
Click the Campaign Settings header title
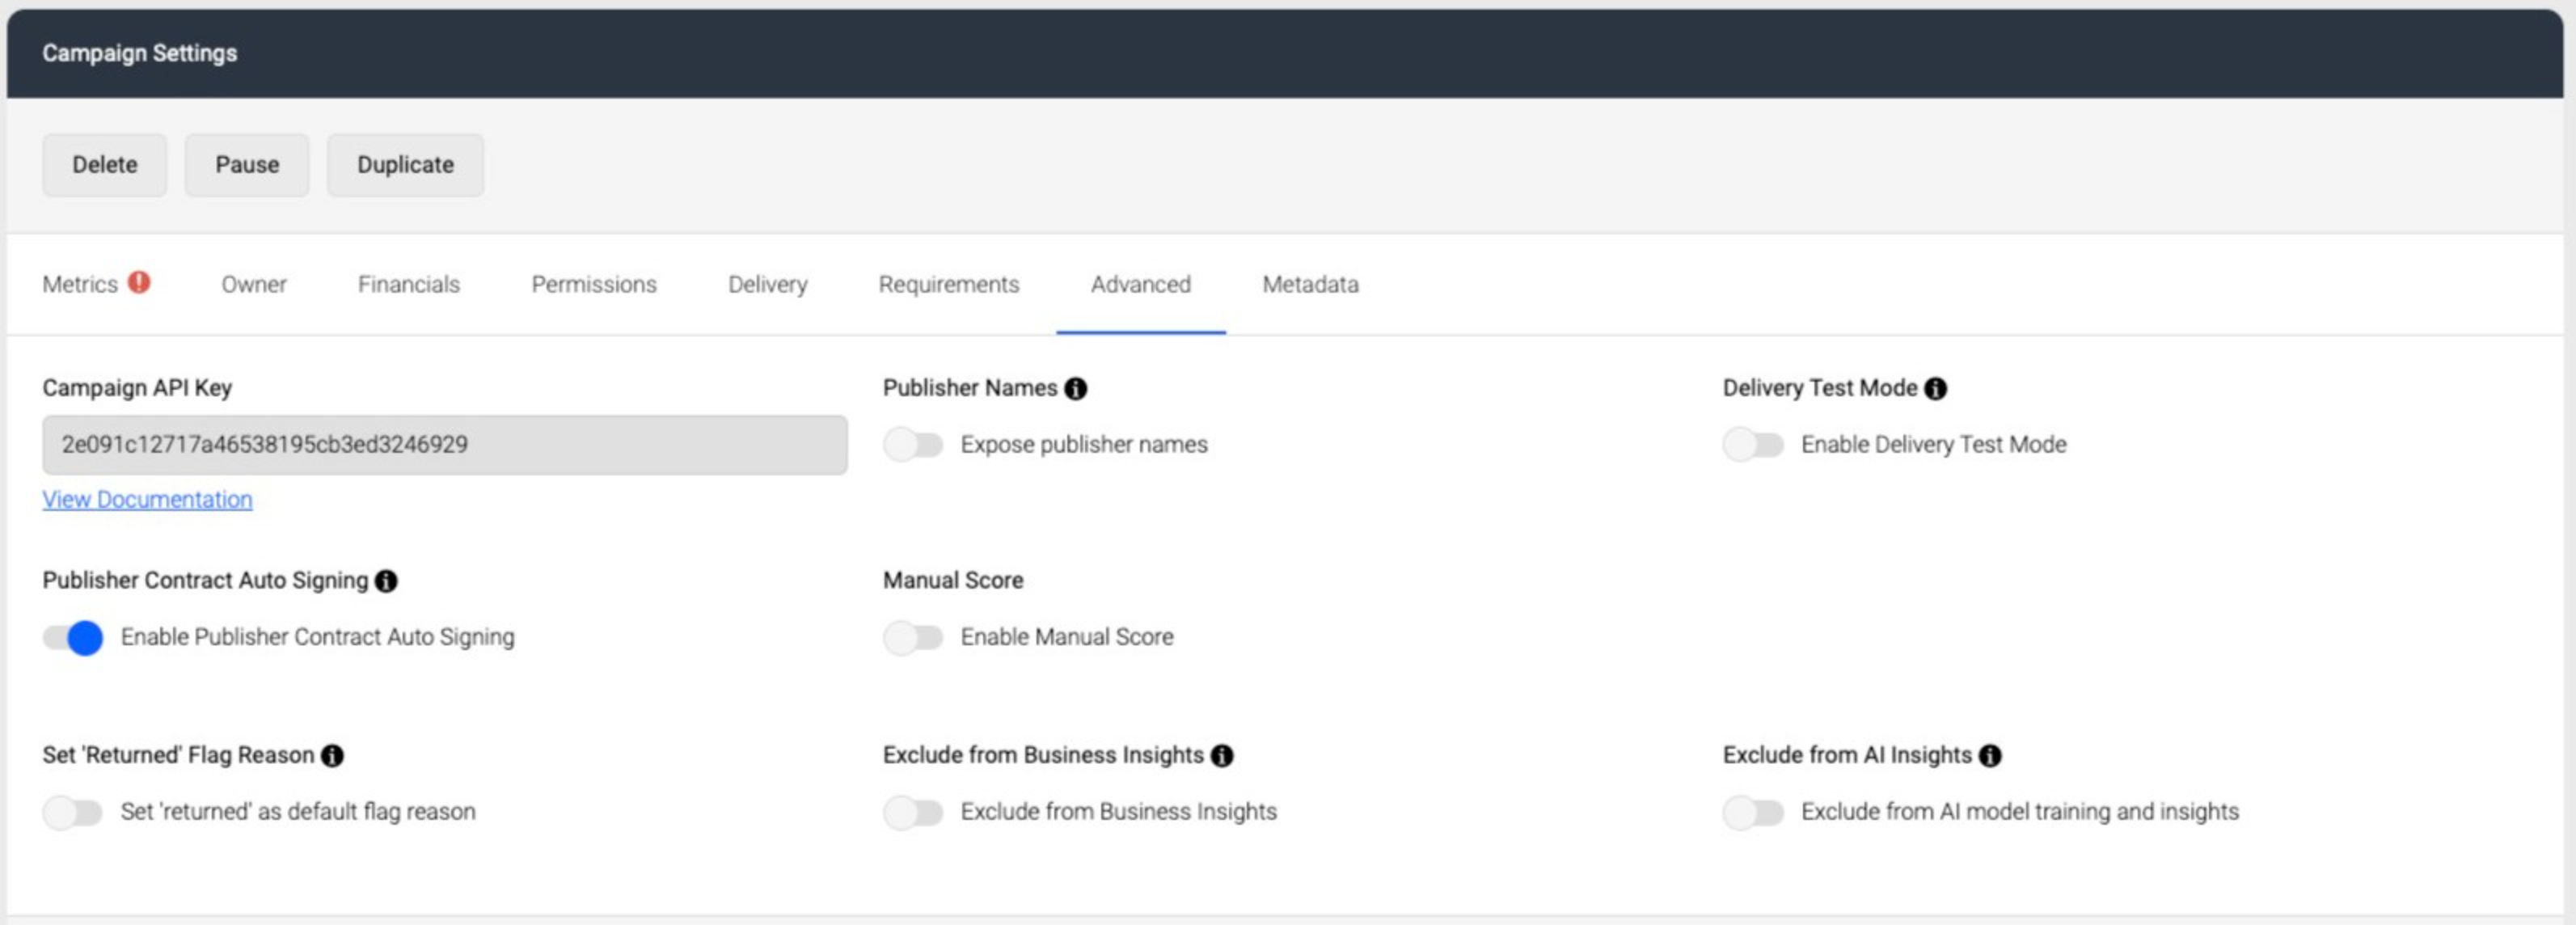[140, 53]
